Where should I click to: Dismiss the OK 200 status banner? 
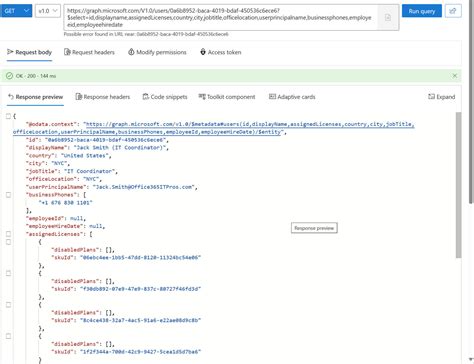[x=455, y=76]
